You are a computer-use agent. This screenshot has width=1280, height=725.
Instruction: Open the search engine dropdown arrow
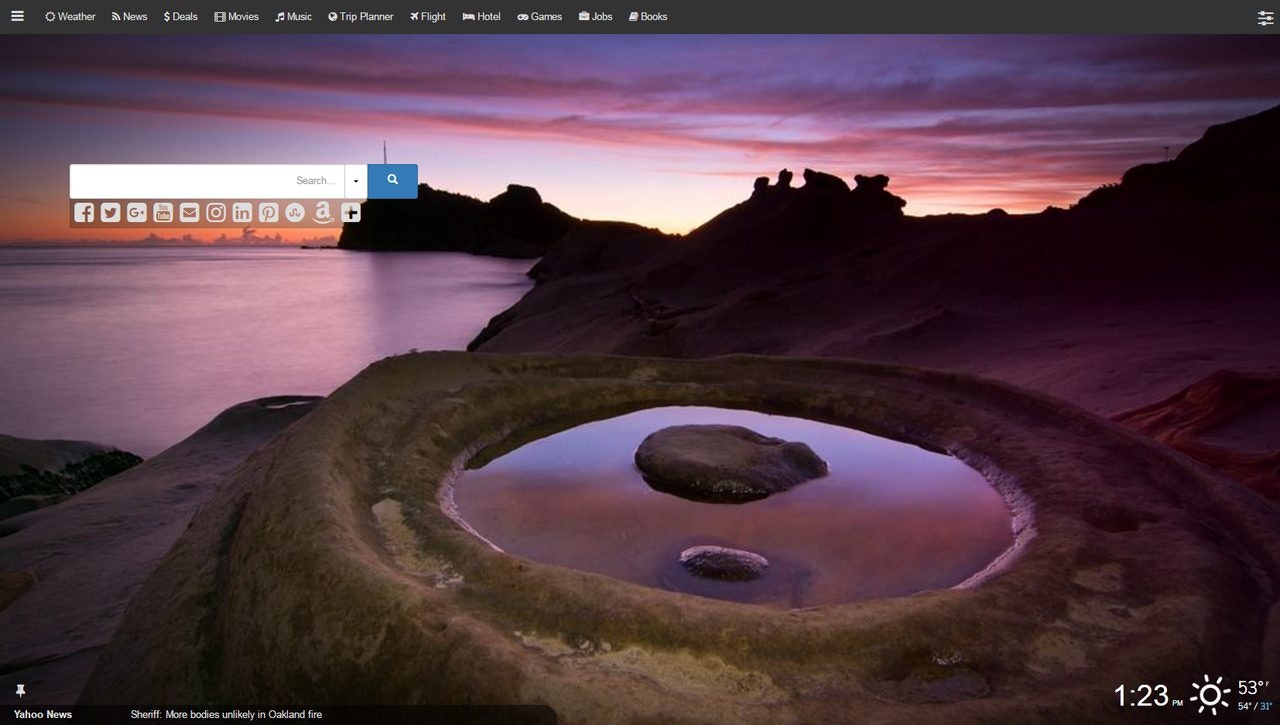(x=356, y=181)
